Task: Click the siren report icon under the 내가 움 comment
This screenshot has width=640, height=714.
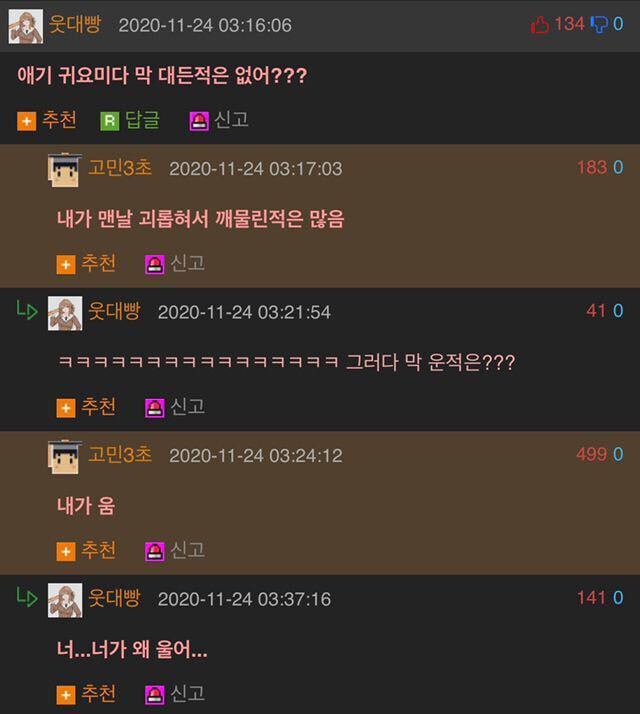Action: [x=154, y=551]
